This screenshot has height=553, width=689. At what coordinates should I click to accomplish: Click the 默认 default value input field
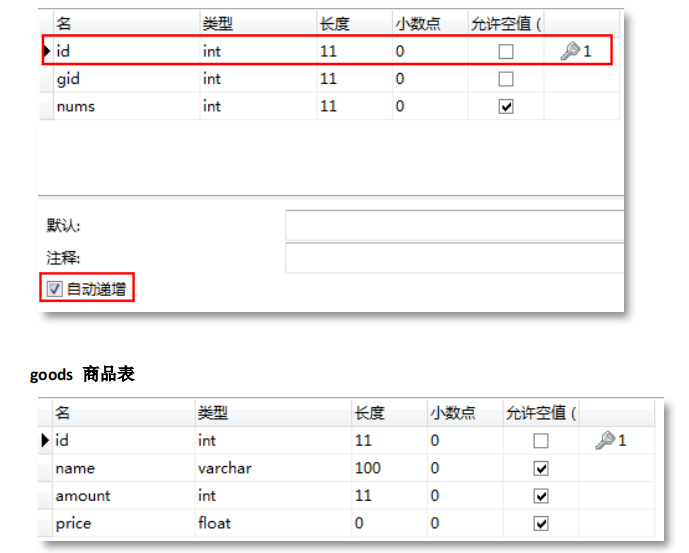[454, 225]
